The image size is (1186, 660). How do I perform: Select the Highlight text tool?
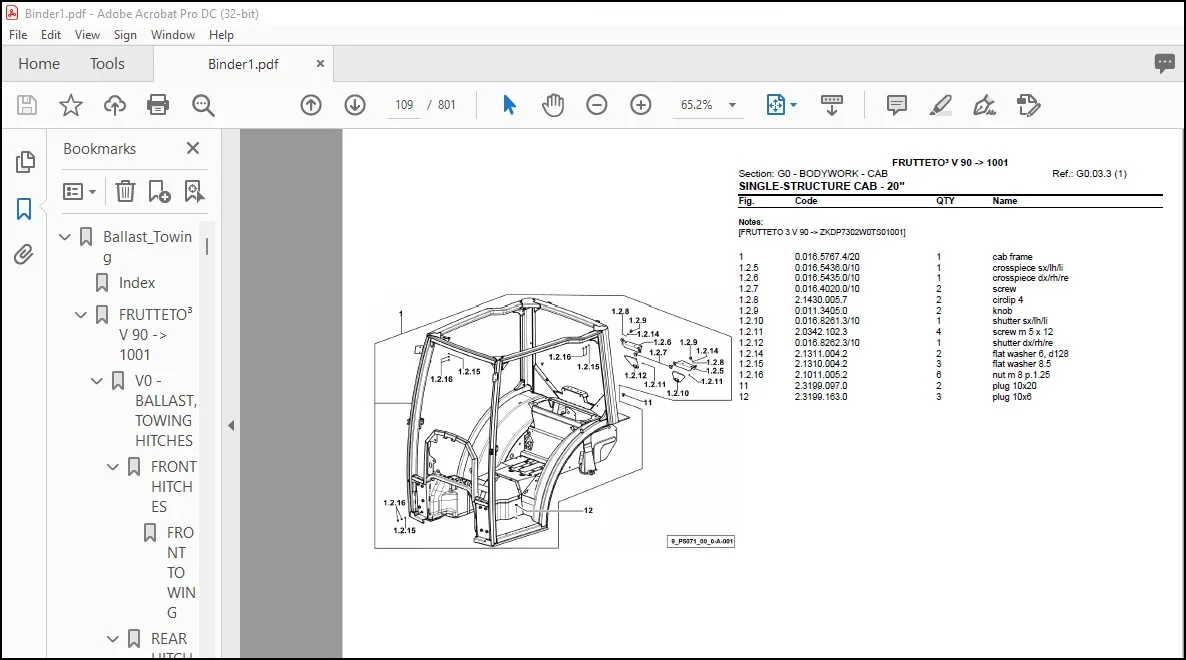tap(940, 105)
